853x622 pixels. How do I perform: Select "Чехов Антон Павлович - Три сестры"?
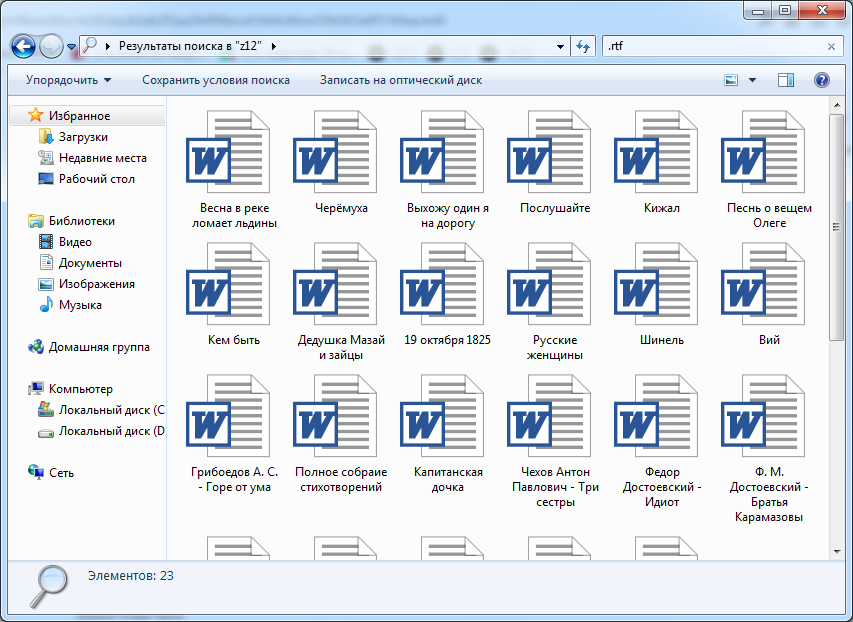555,441
